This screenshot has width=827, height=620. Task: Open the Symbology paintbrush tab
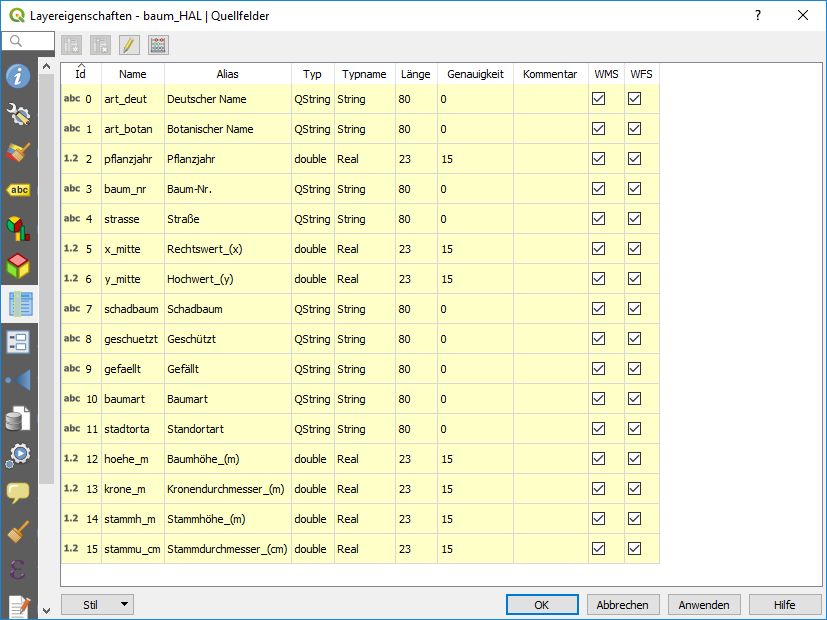coord(18,152)
